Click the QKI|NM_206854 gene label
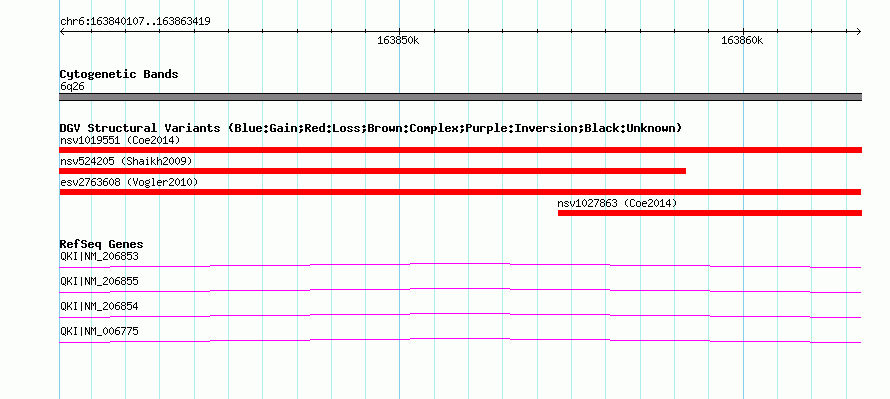 [99, 306]
